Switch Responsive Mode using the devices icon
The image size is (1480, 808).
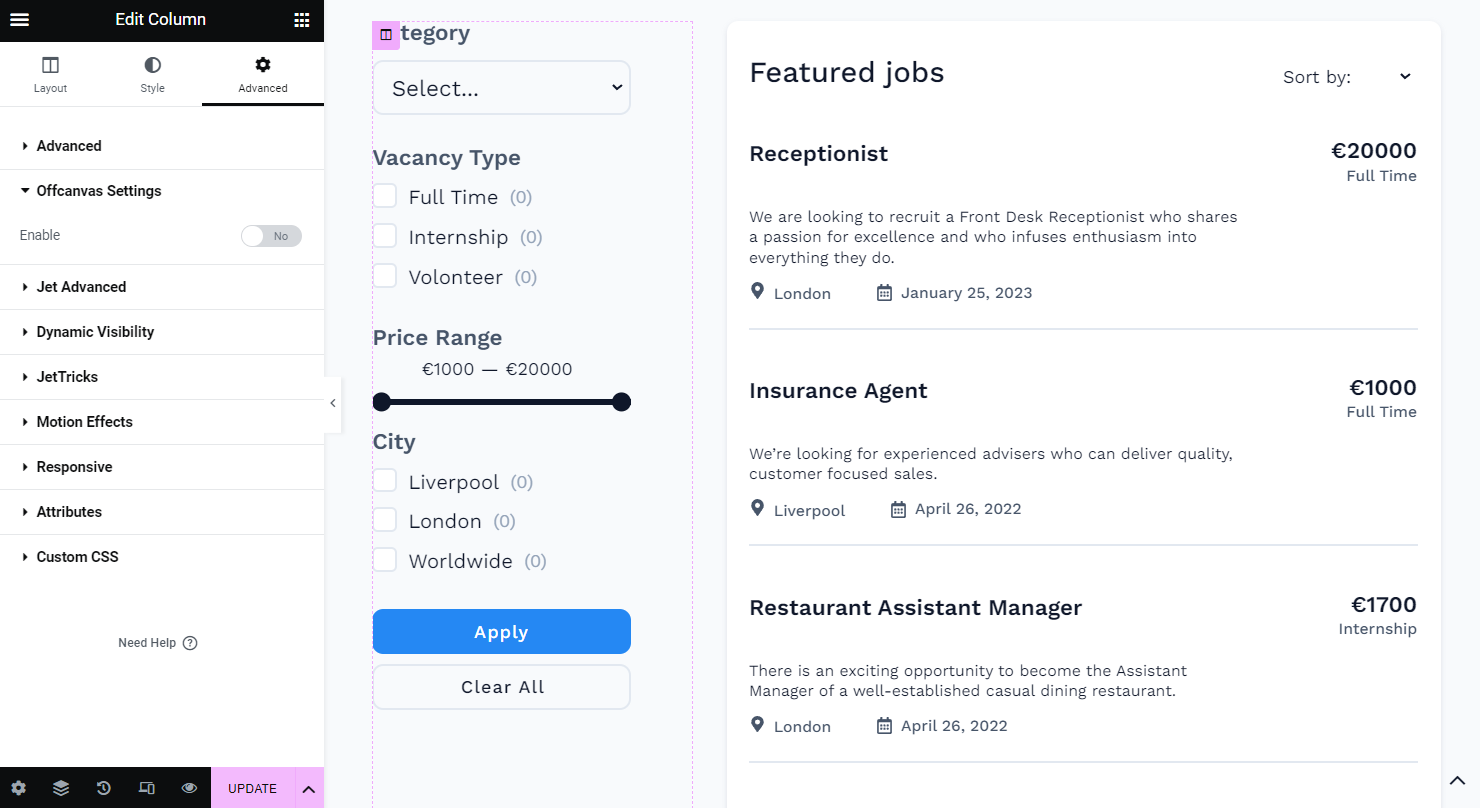(x=147, y=788)
